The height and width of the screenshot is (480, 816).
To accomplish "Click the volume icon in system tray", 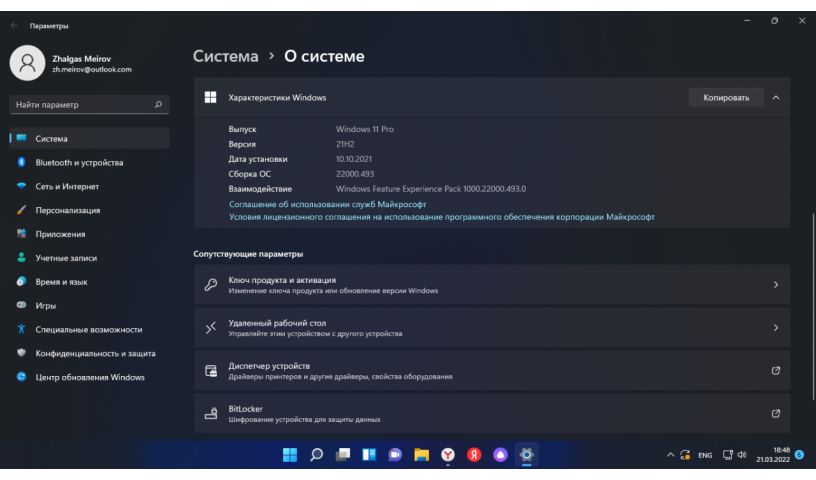I will click(742, 455).
